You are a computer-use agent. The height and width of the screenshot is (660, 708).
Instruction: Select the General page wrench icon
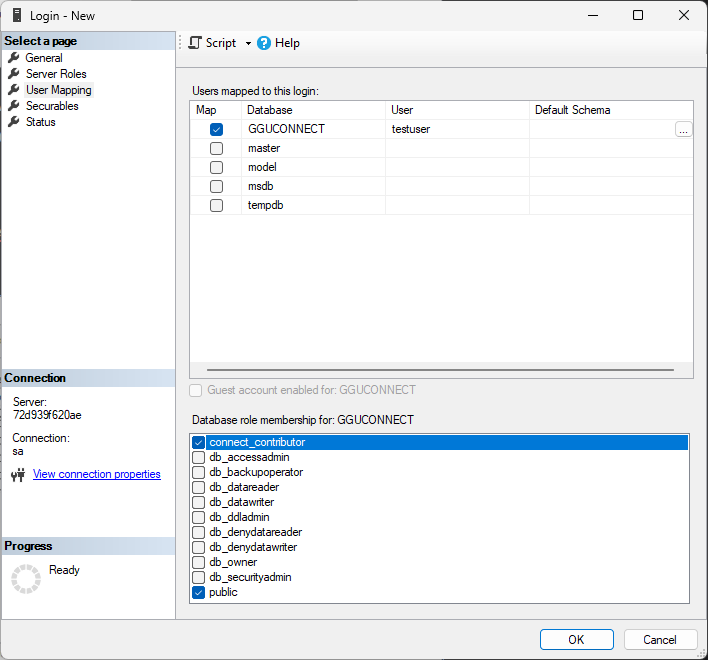click(14, 58)
